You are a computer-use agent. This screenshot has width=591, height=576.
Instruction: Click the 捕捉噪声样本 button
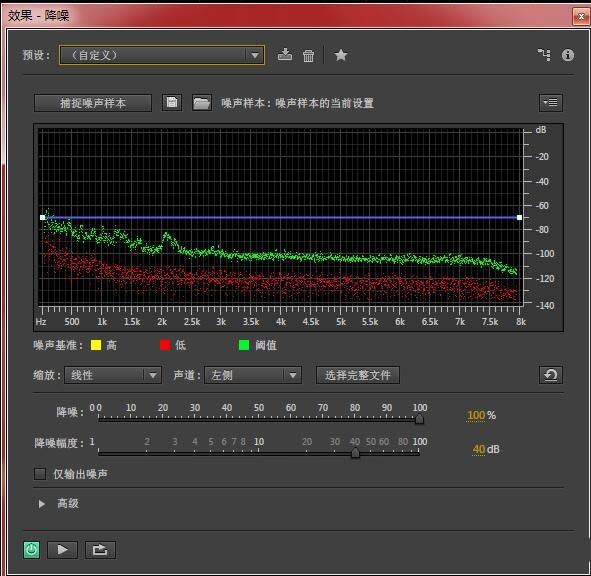93,103
